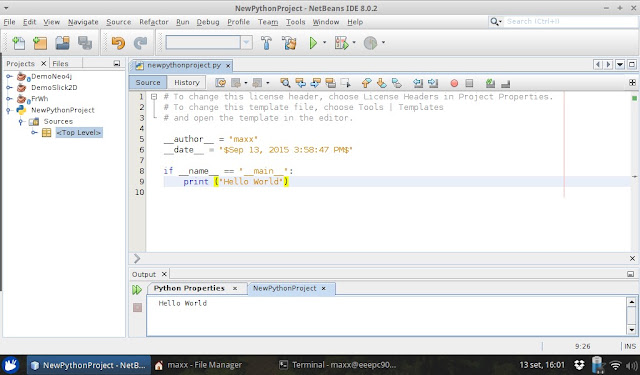Image resolution: width=640 pixels, height=375 pixels.
Task: Click the Dropbox tray icon
Action: pos(579,365)
